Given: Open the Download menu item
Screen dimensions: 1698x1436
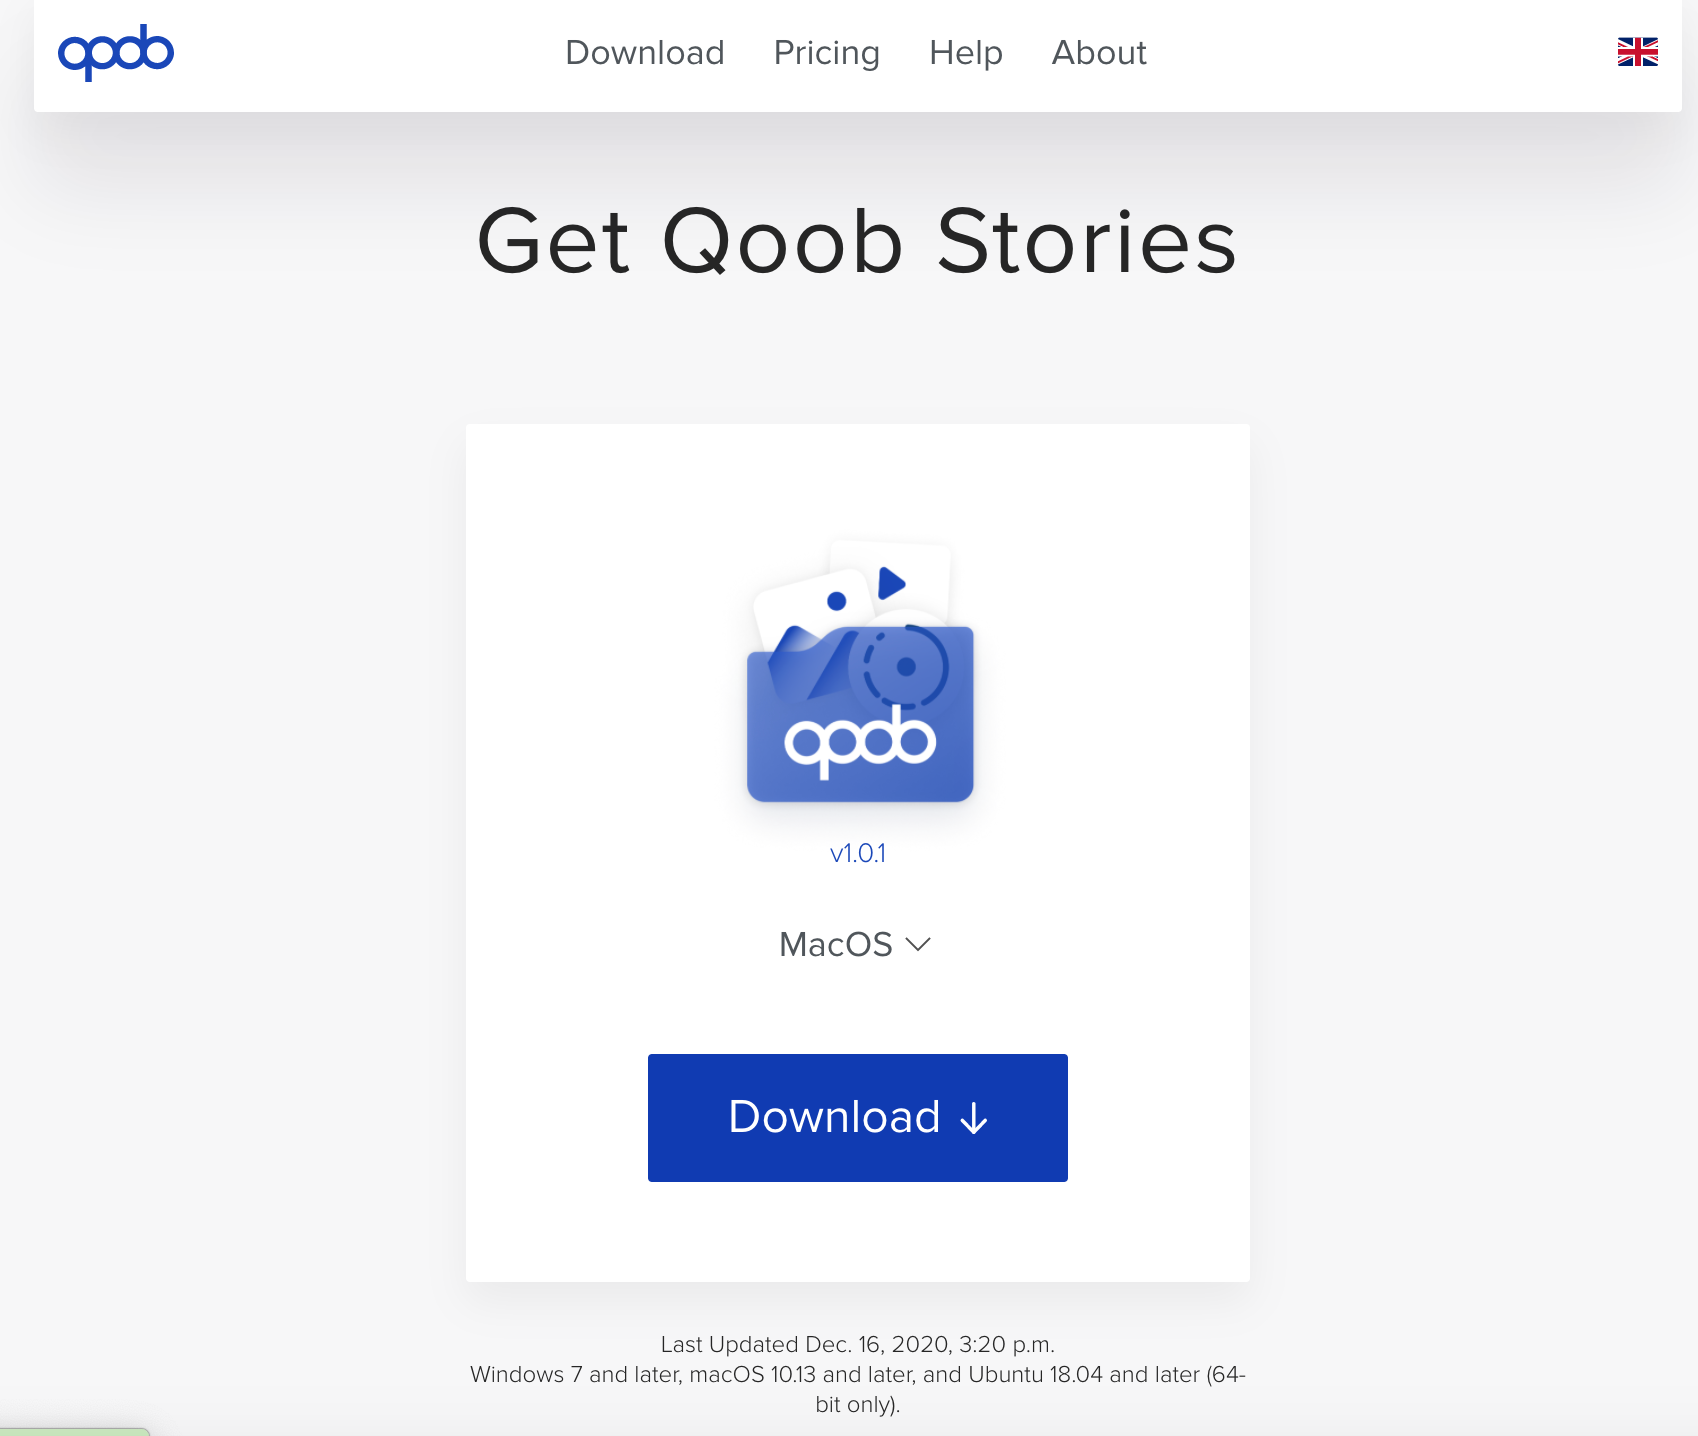Looking at the screenshot, I should click(x=645, y=53).
